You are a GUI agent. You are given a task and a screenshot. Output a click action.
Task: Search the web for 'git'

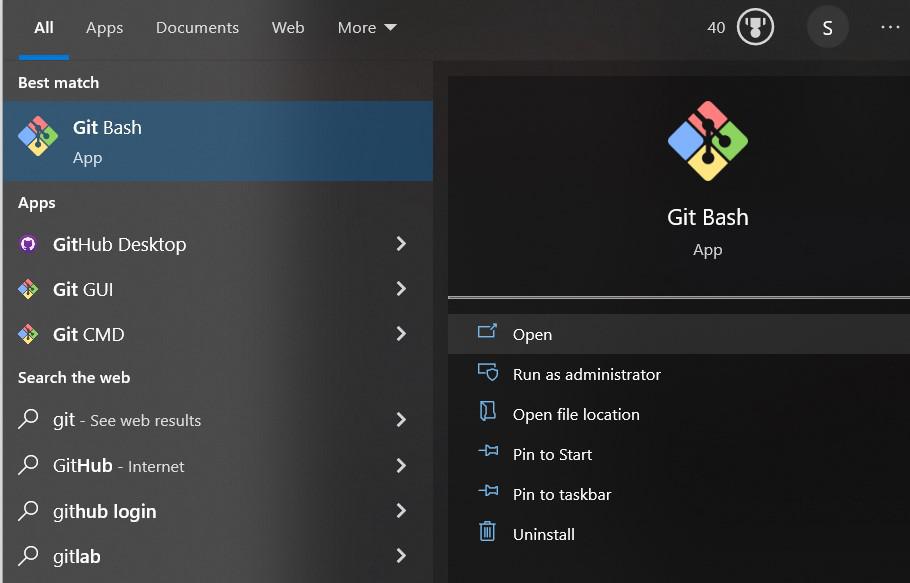[x=218, y=419]
